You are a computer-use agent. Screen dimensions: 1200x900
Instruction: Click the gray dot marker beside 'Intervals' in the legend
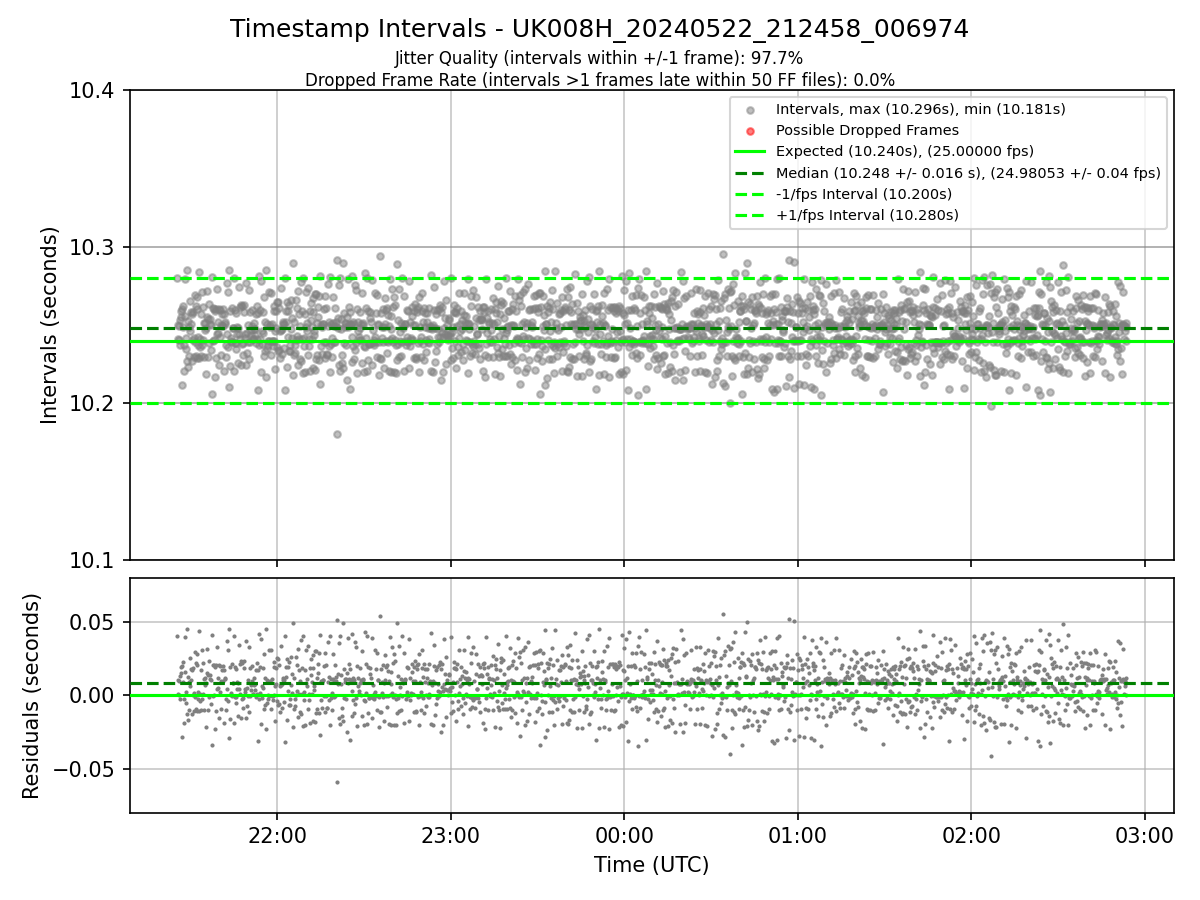[751, 110]
